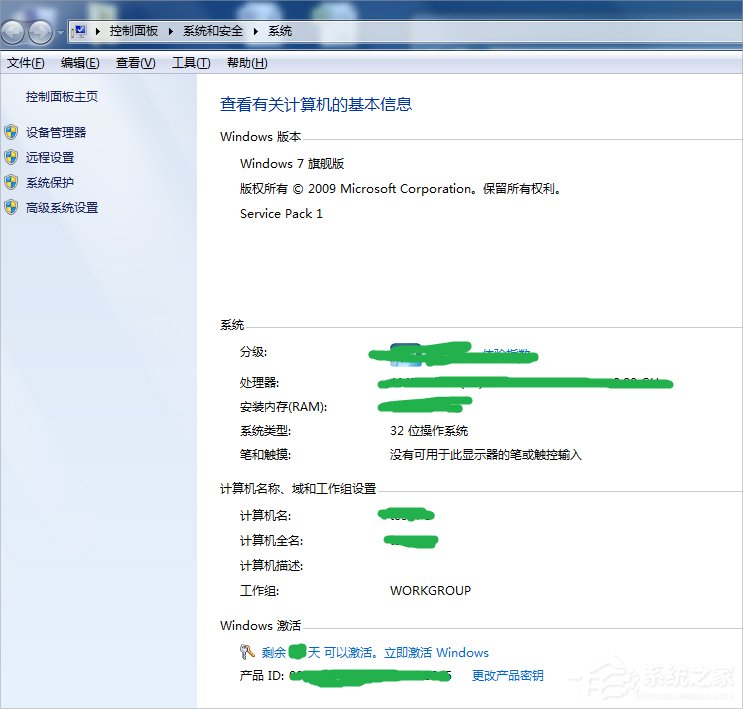This screenshot has height=709, width=743.
Task: Open the 查看(V) menu
Action: point(135,63)
